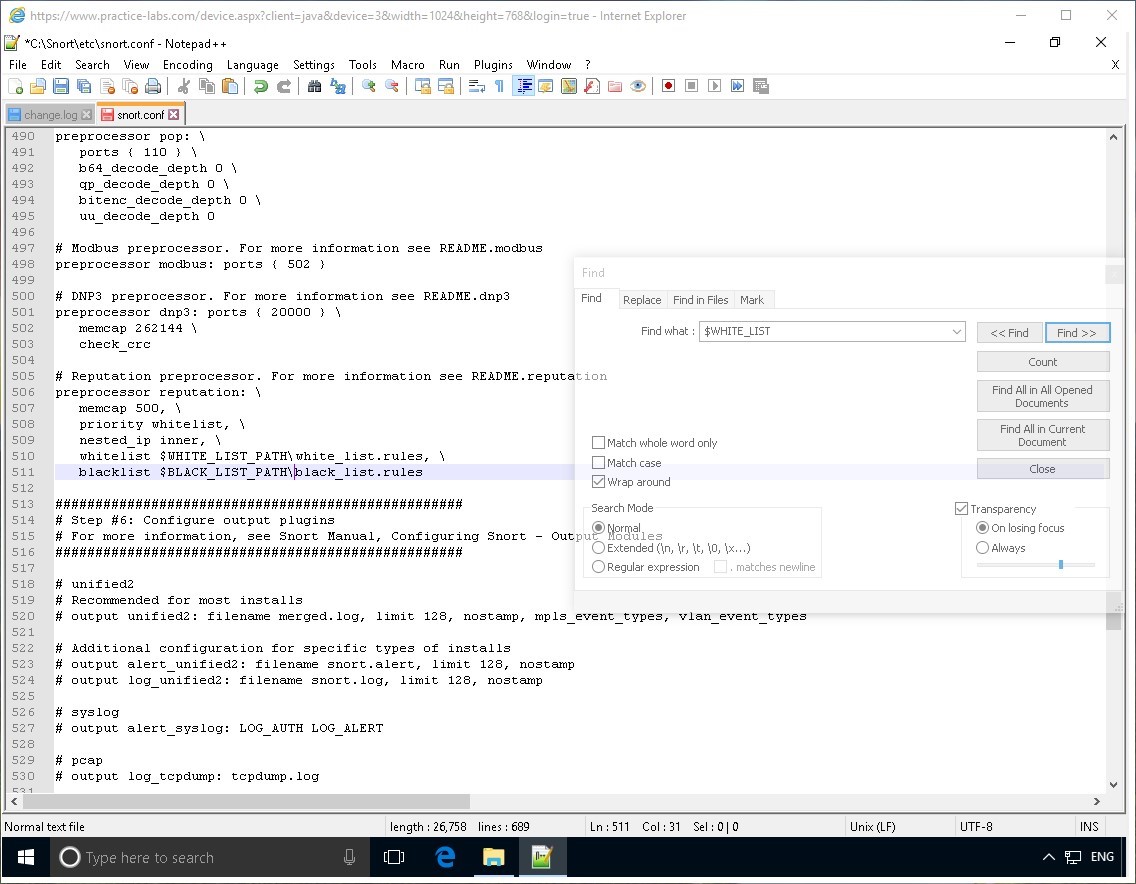Click the New file toolbar icon

15,86
